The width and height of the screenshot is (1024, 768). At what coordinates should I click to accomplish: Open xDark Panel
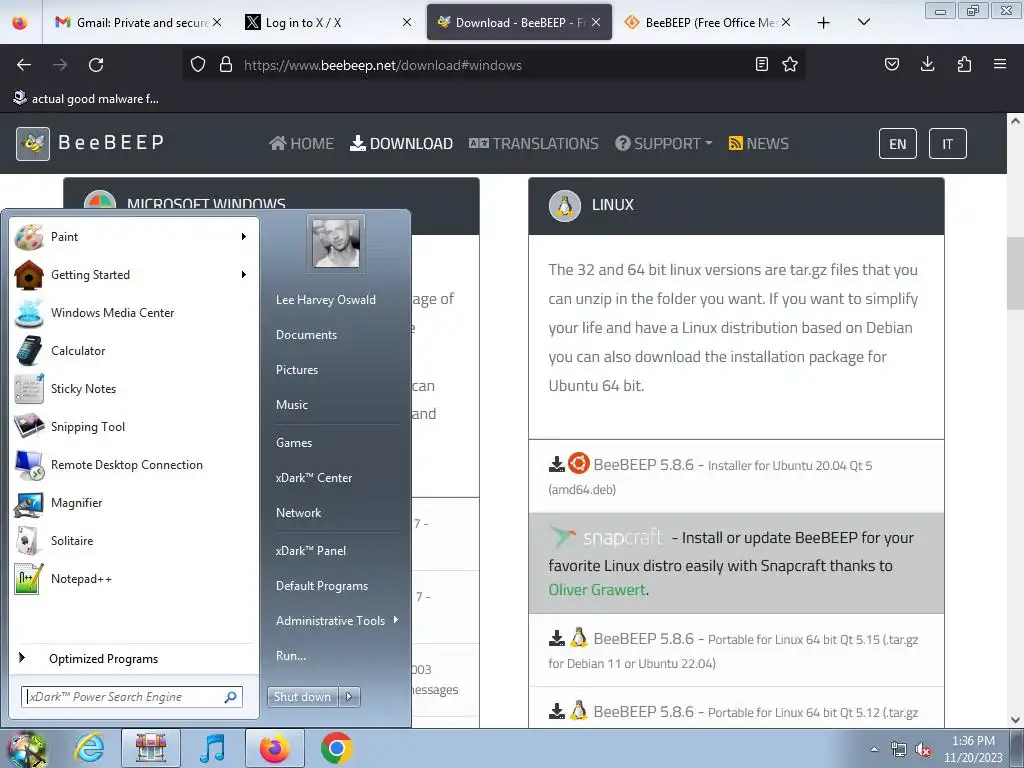point(311,551)
